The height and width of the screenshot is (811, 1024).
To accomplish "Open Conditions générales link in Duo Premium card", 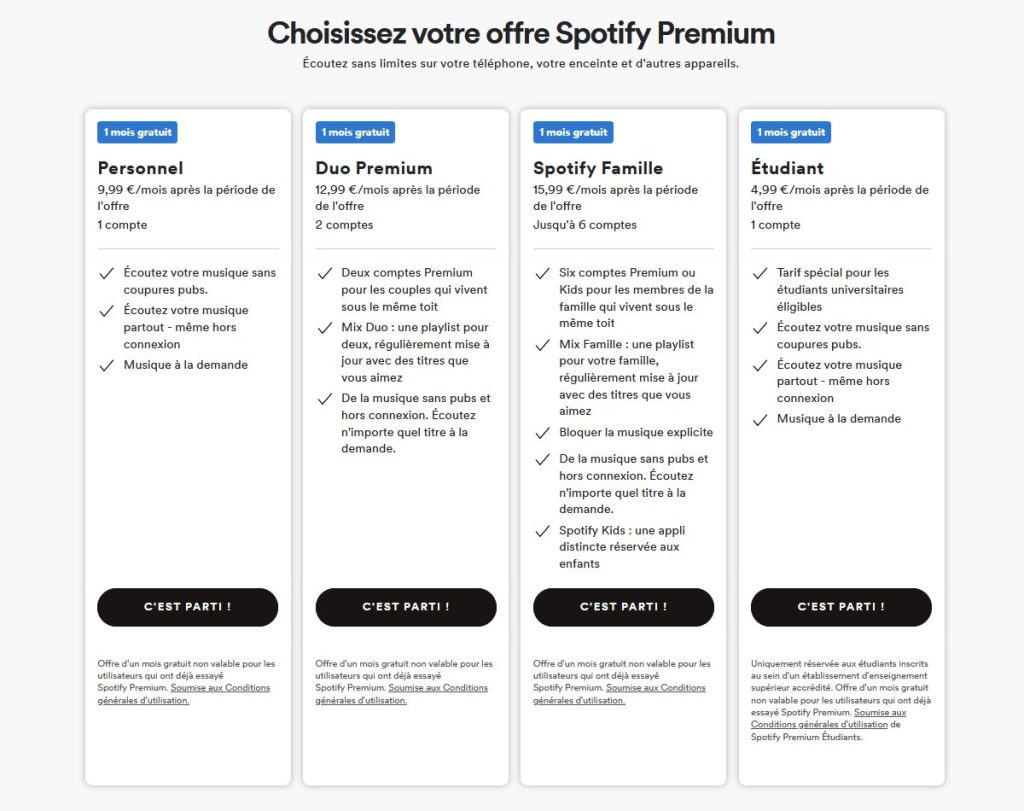I will point(438,688).
